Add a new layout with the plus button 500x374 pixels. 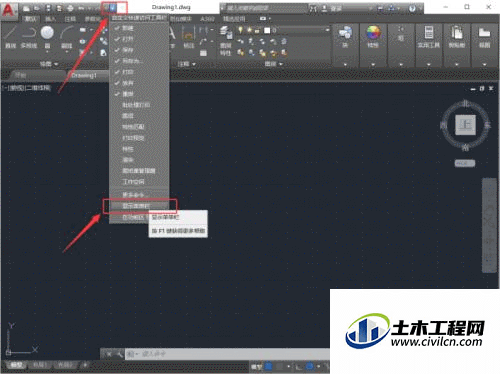[85, 365]
